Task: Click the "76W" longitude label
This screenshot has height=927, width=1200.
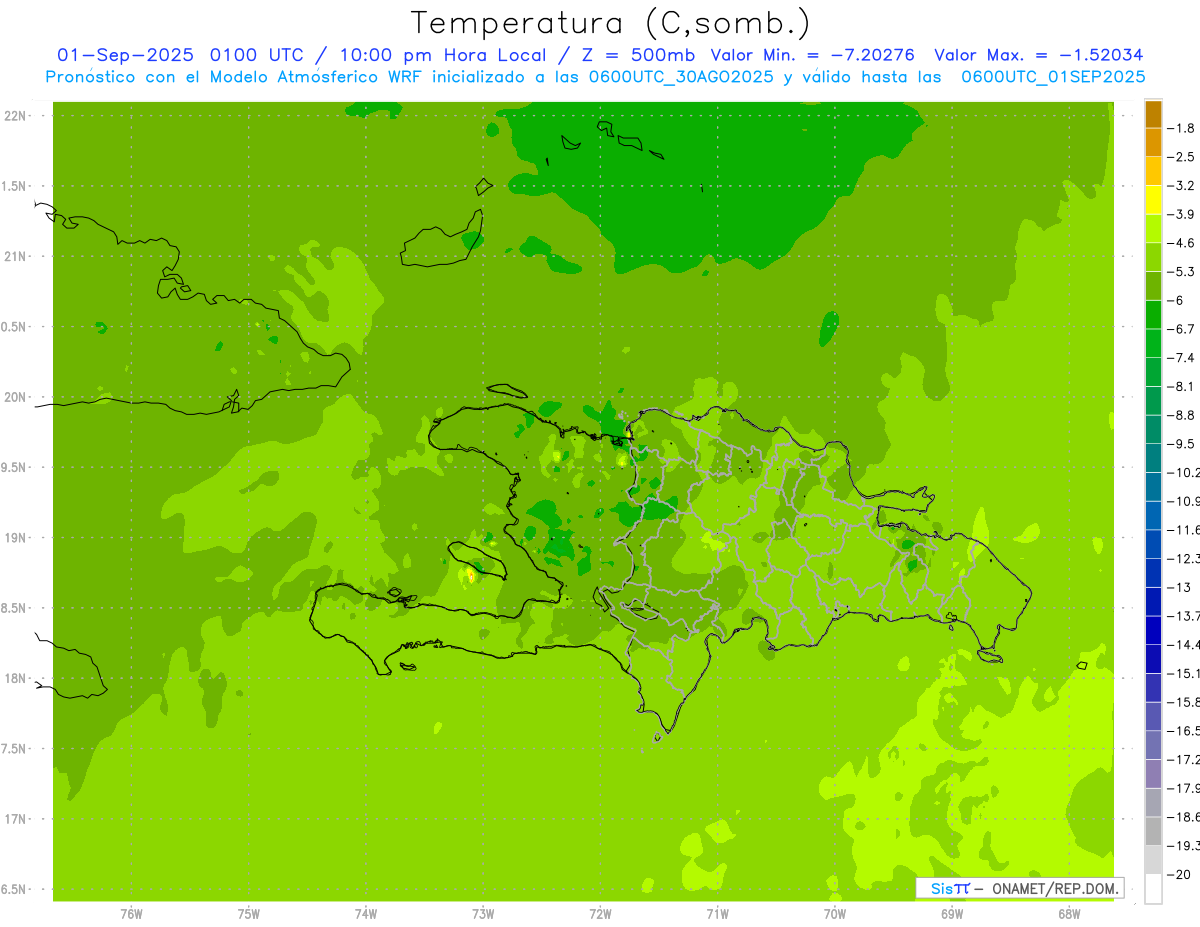Action: pos(131,914)
